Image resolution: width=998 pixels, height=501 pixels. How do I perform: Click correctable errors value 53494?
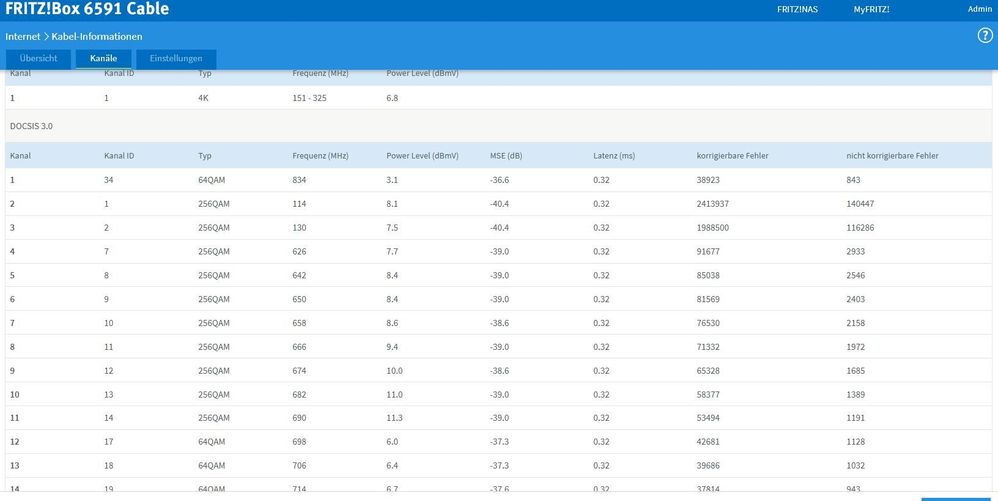click(708, 418)
